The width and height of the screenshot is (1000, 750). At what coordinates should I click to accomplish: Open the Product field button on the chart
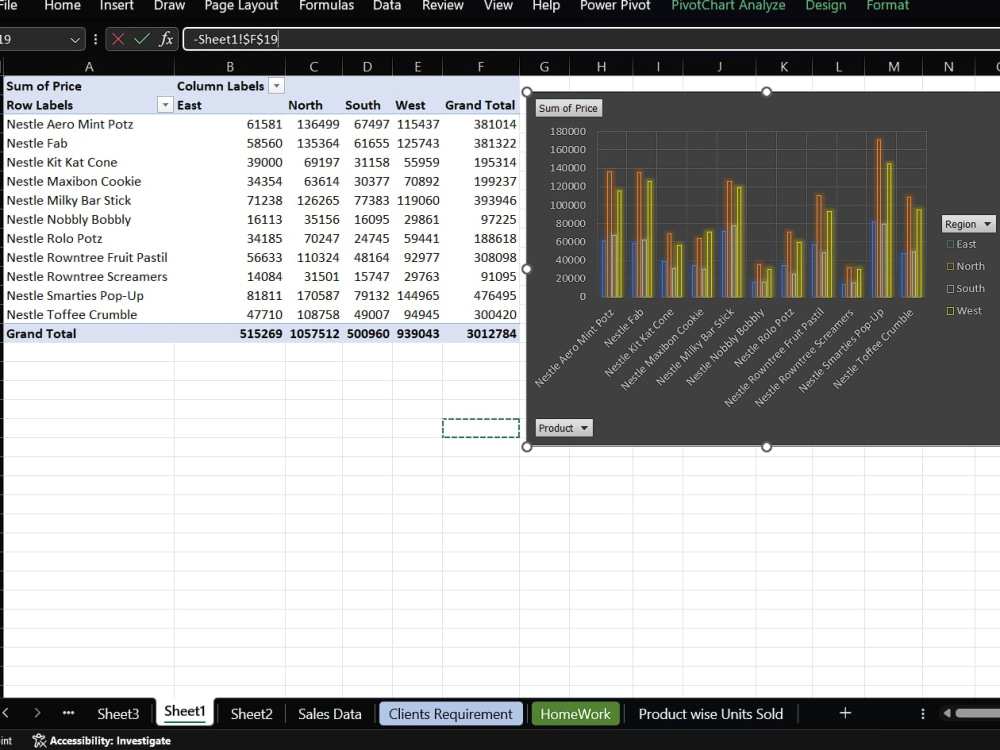564,428
